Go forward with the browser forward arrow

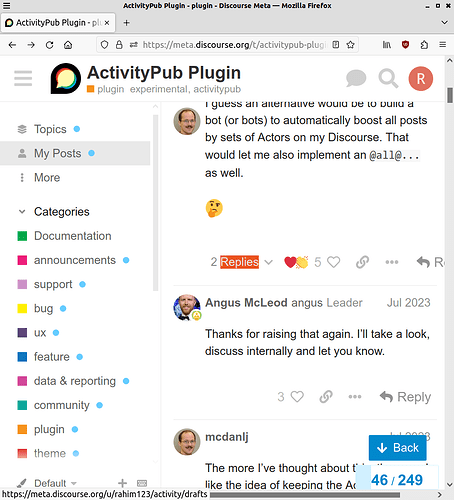click(31, 45)
